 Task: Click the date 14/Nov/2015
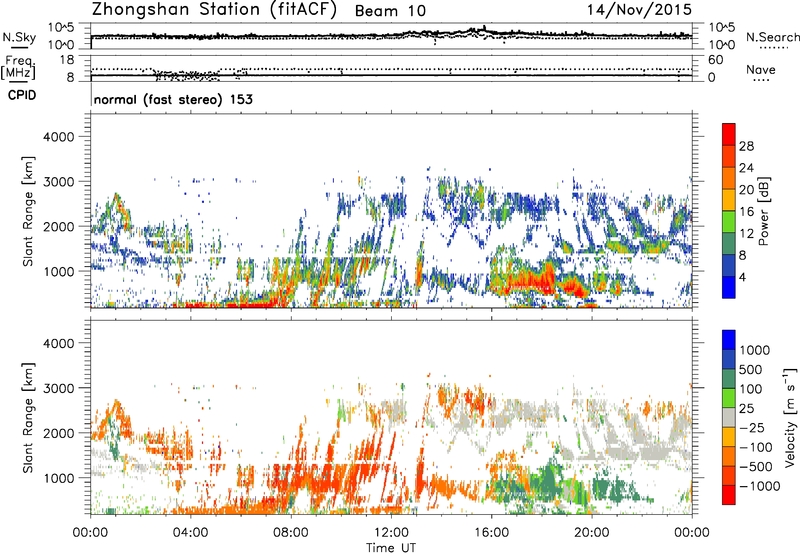click(639, 10)
